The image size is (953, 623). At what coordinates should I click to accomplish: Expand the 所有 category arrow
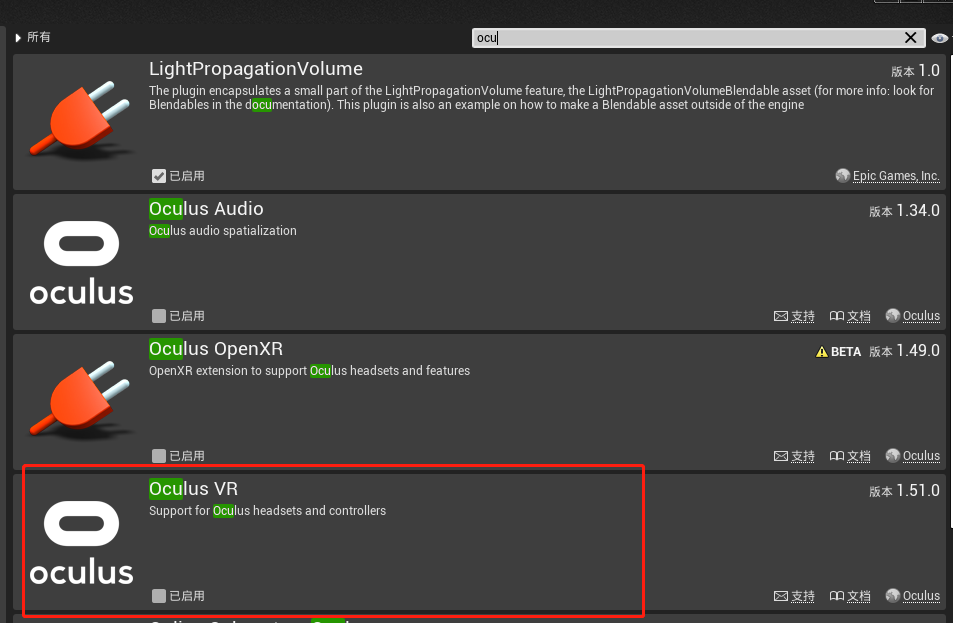point(18,38)
